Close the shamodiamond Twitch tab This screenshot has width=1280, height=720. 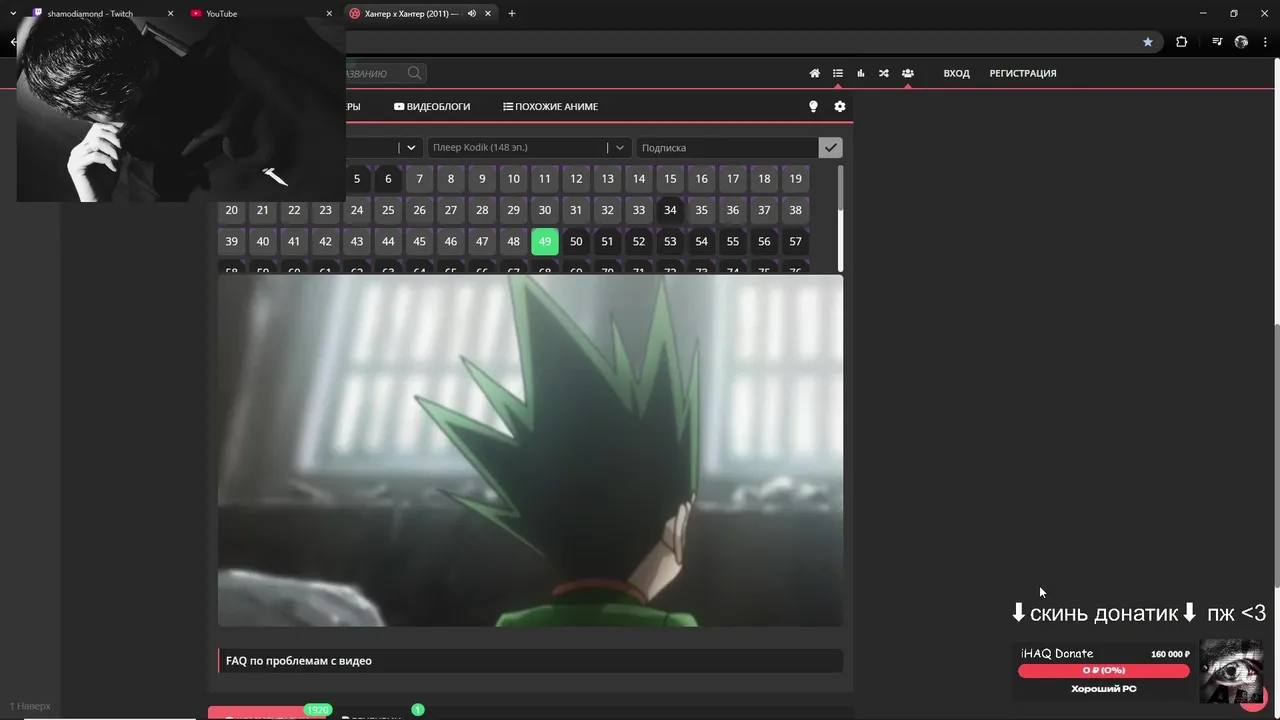tap(171, 14)
